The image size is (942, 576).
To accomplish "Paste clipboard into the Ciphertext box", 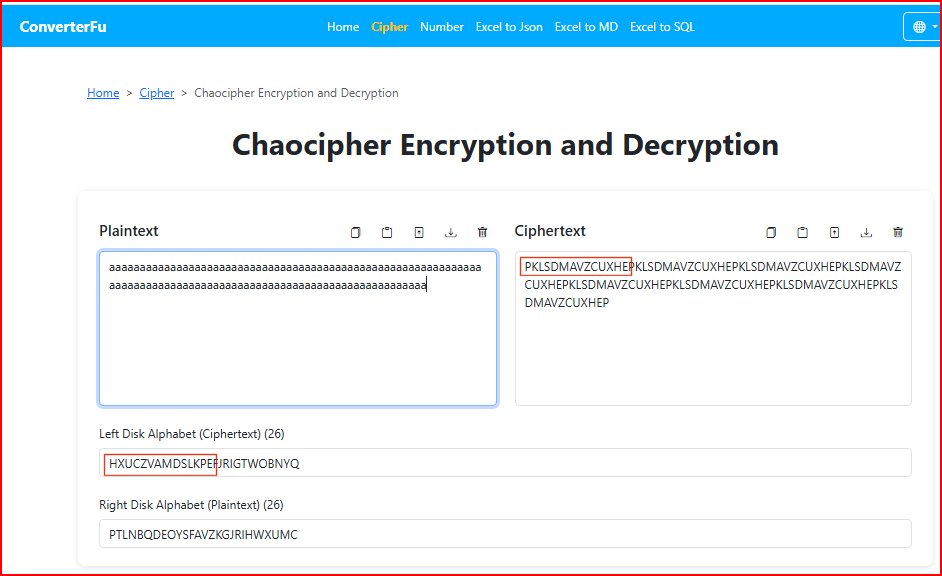I will tap(802, 231).
